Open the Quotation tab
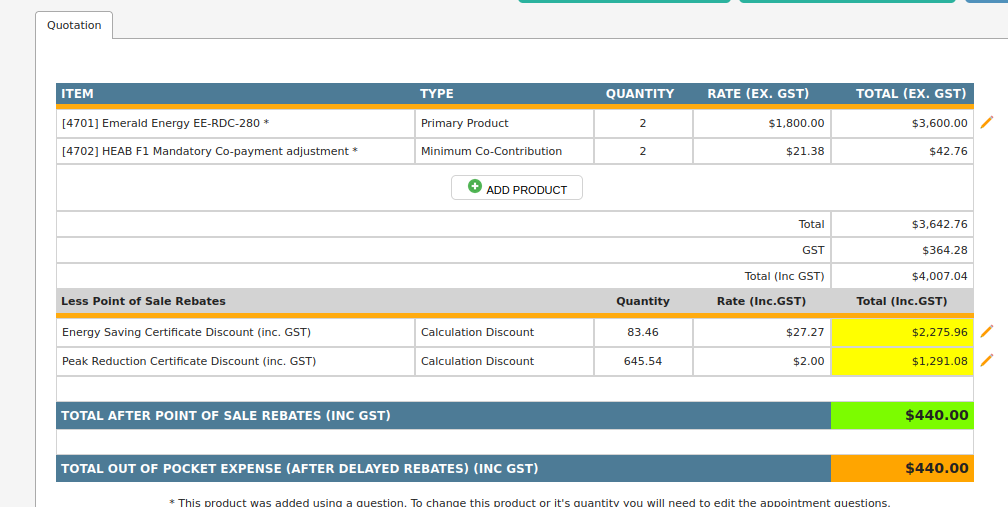 [74, 25]
